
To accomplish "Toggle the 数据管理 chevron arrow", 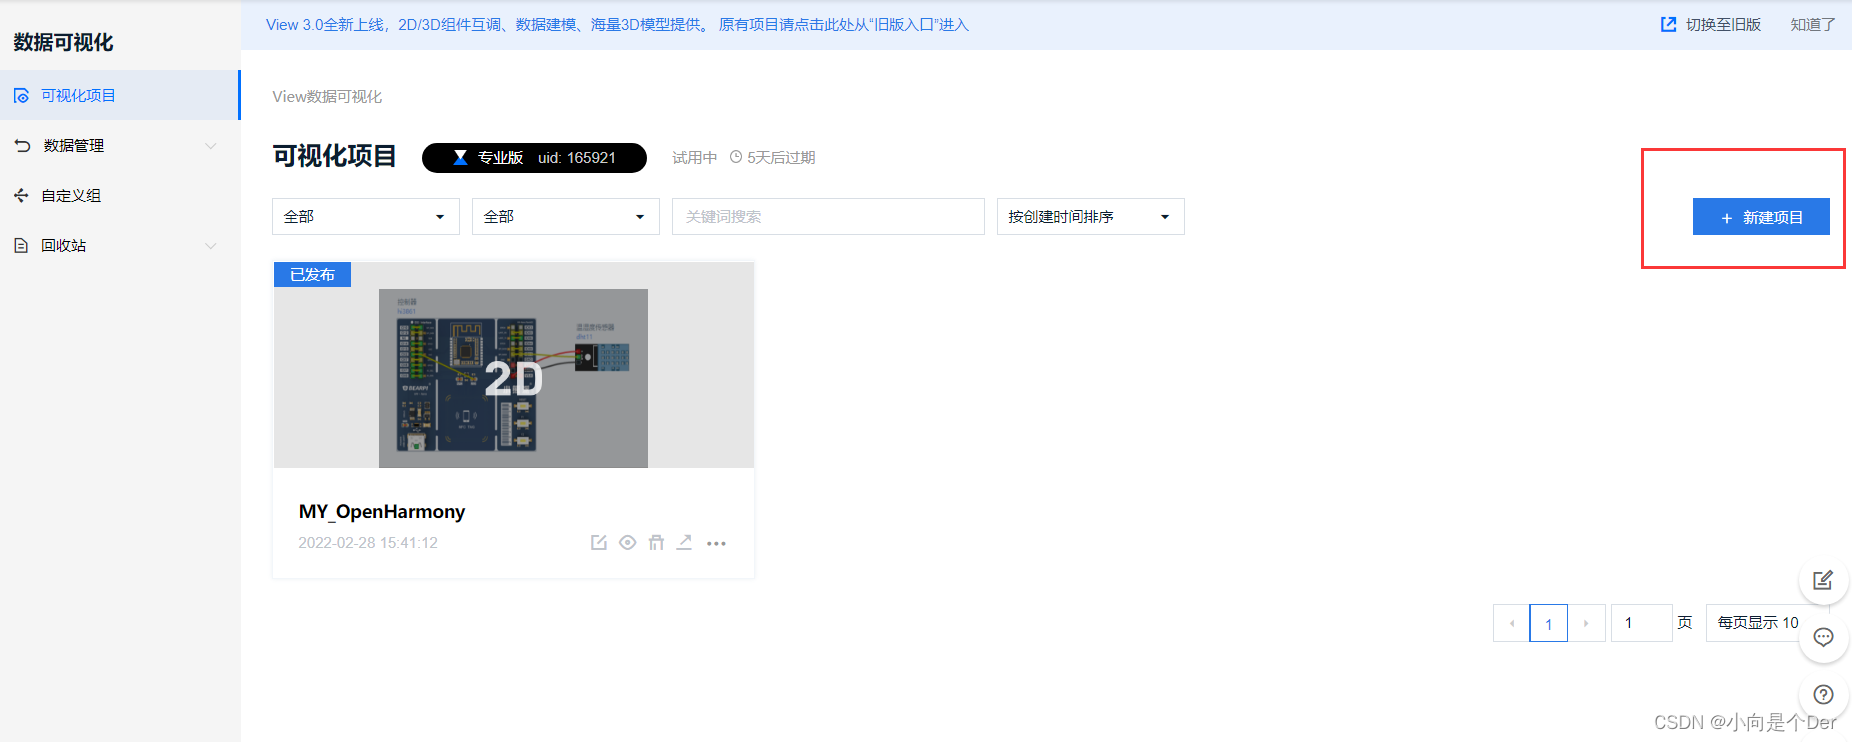I will pos(211,146).
